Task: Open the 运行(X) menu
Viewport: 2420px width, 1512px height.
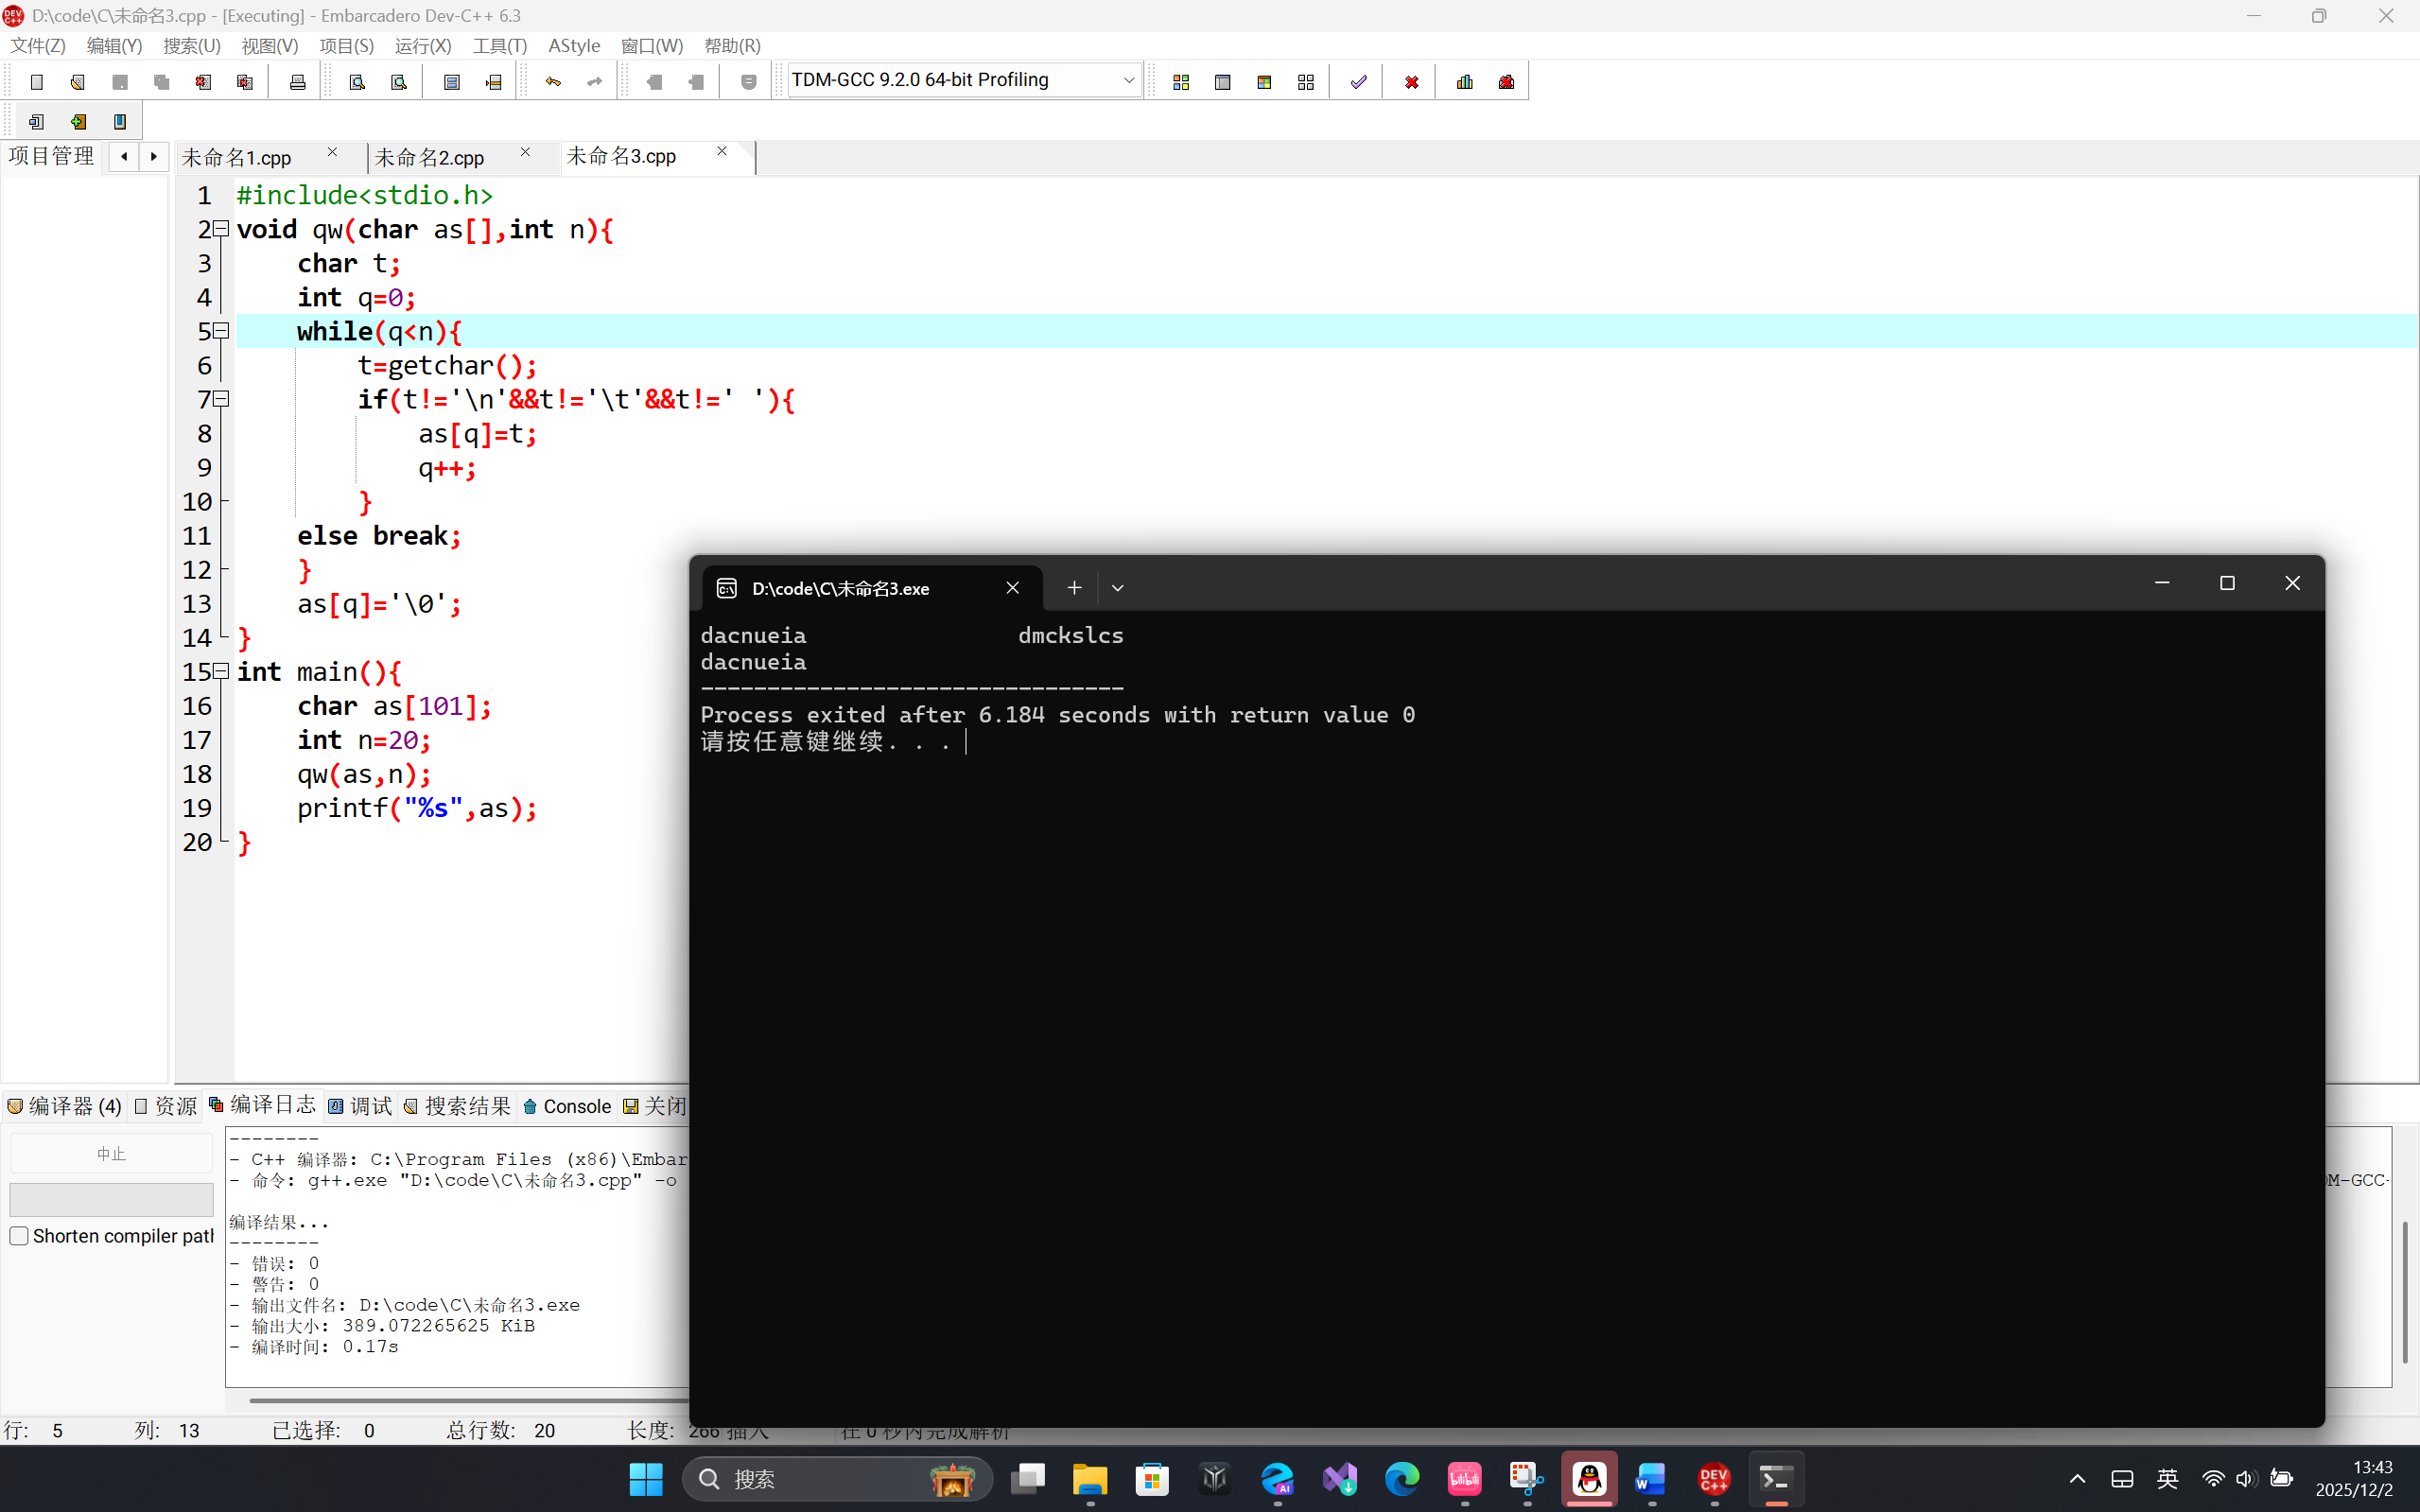Action: pos(422,46)
